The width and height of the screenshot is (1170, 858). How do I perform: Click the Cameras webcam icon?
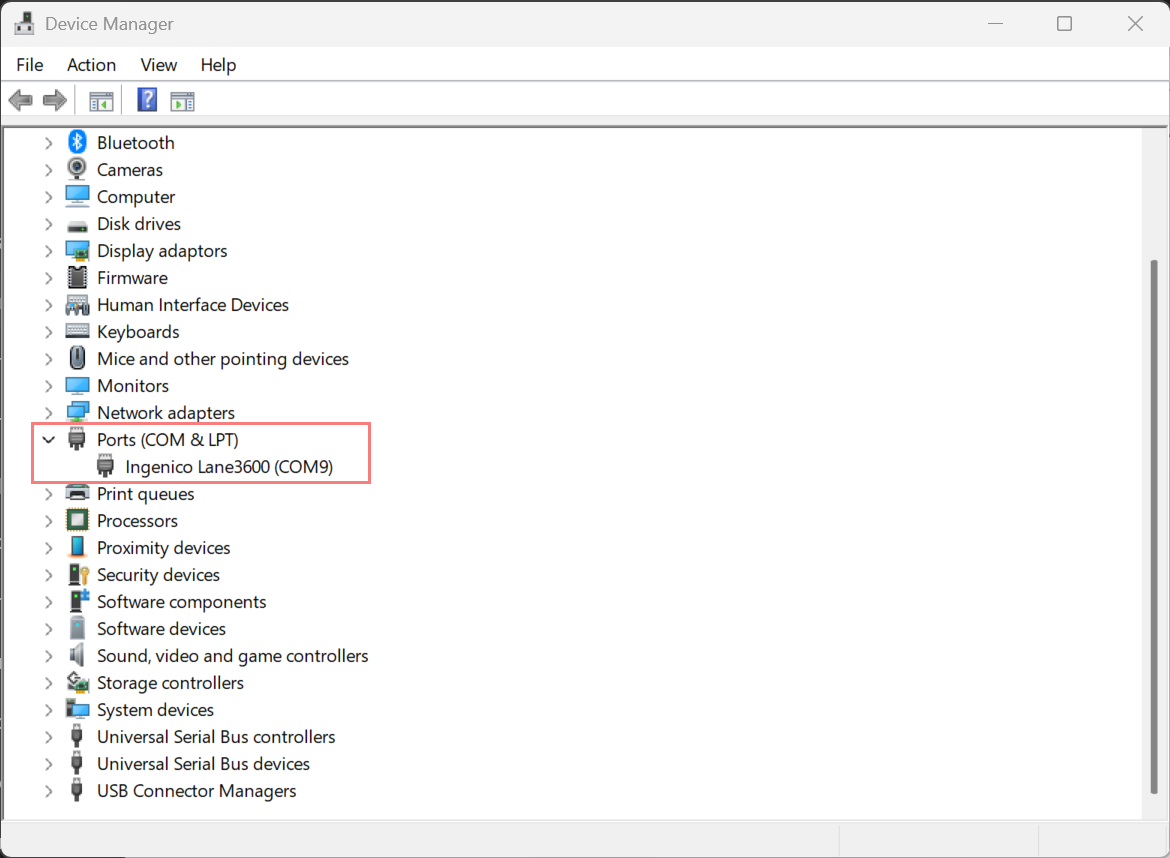tap(77, 170)
